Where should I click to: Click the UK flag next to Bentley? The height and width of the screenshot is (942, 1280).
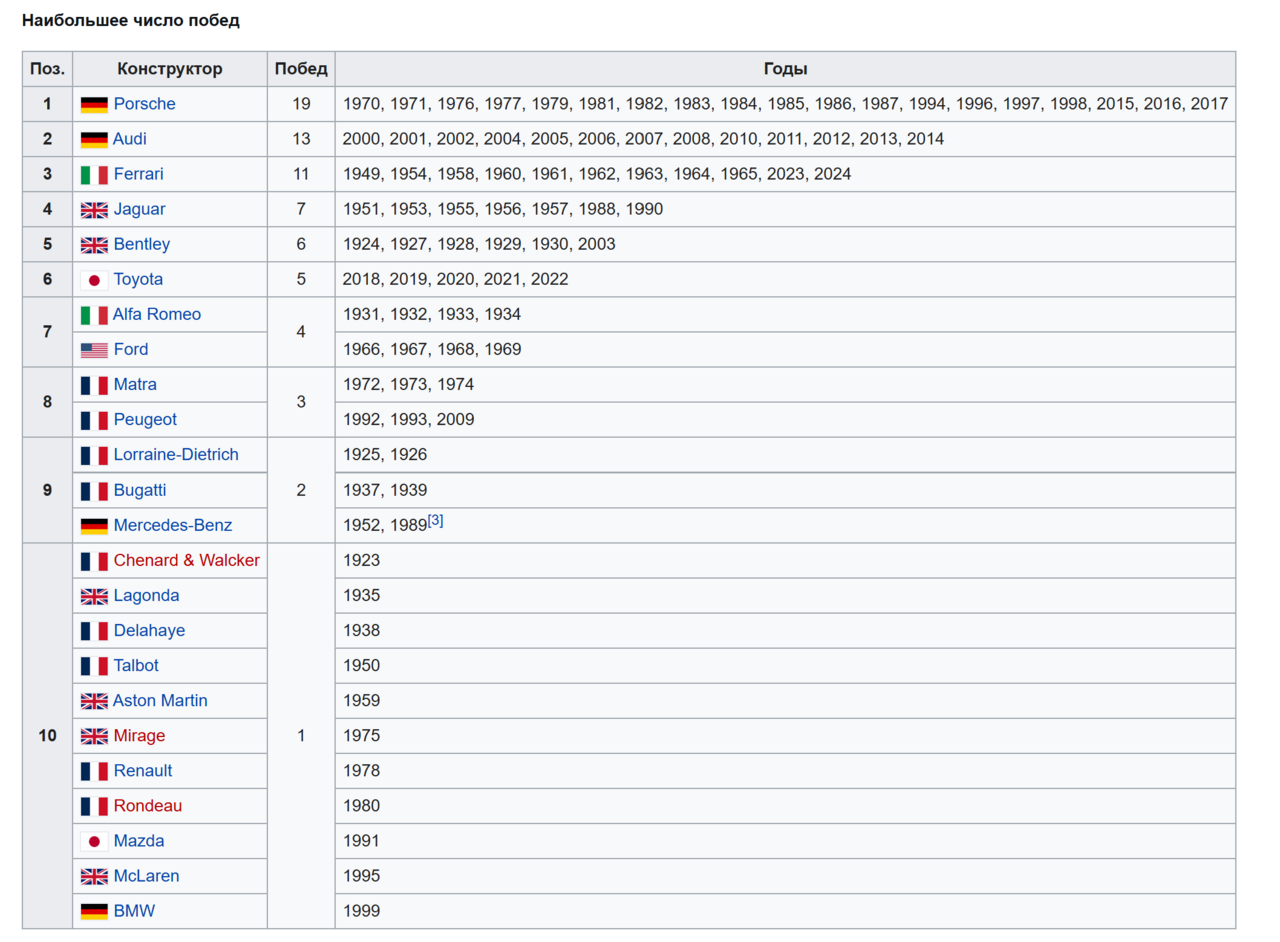tap(94, 245)
